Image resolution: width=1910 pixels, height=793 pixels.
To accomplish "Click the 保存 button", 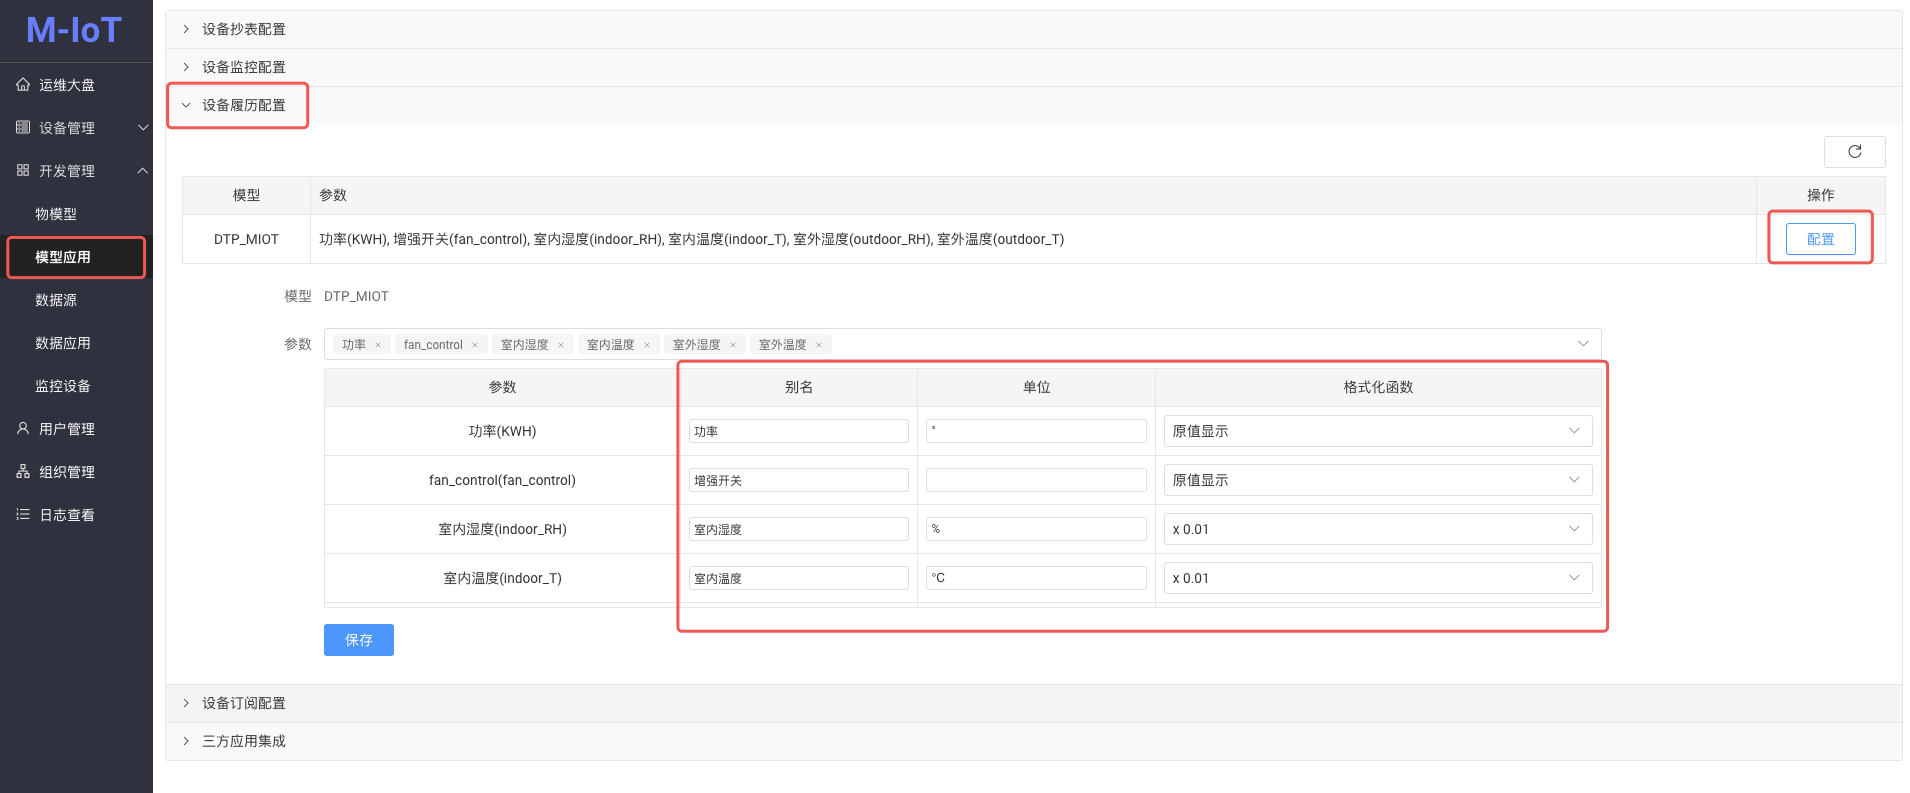I will pos(358,640).
